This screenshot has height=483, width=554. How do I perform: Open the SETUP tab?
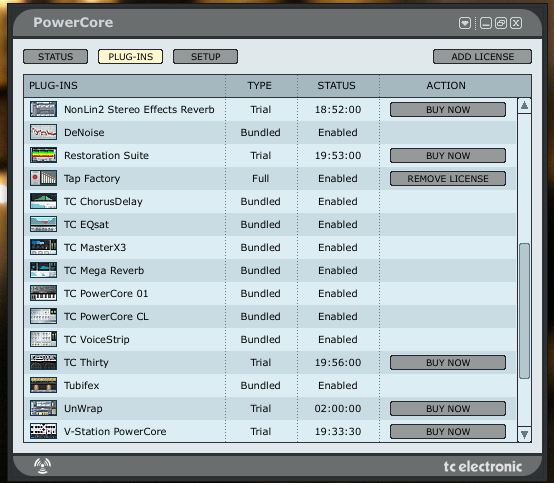click(205, 57)
